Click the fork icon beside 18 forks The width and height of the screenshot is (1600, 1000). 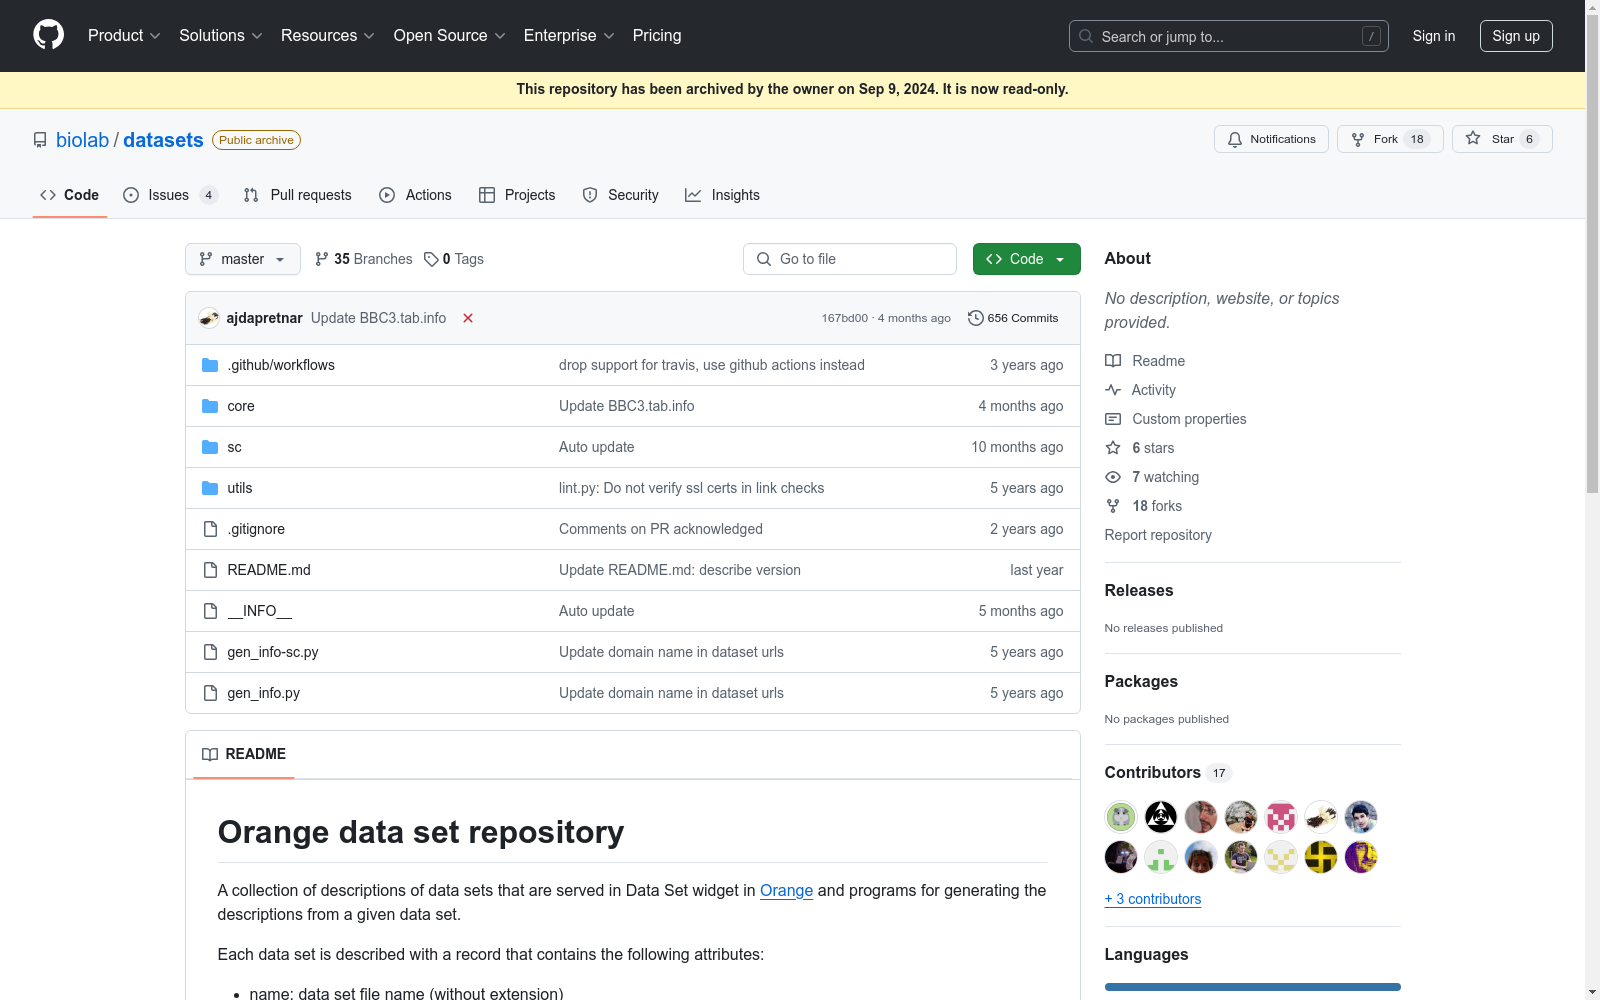[x=1113, y=506]
